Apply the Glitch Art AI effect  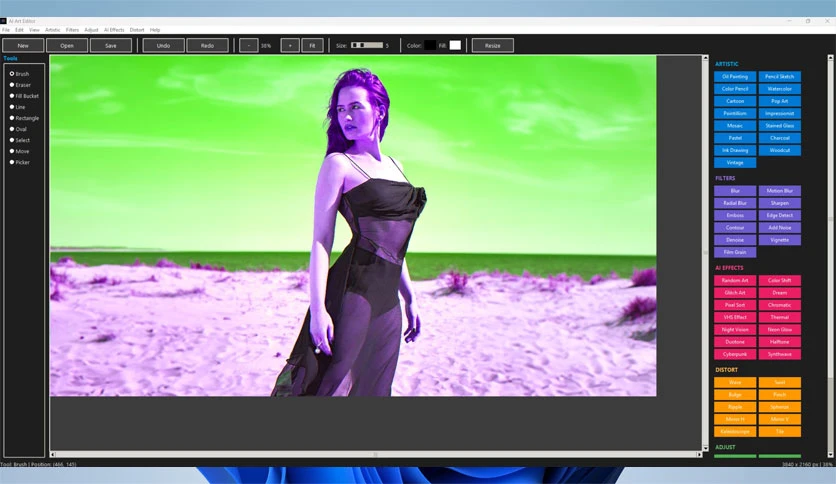(x=735, y=292)
